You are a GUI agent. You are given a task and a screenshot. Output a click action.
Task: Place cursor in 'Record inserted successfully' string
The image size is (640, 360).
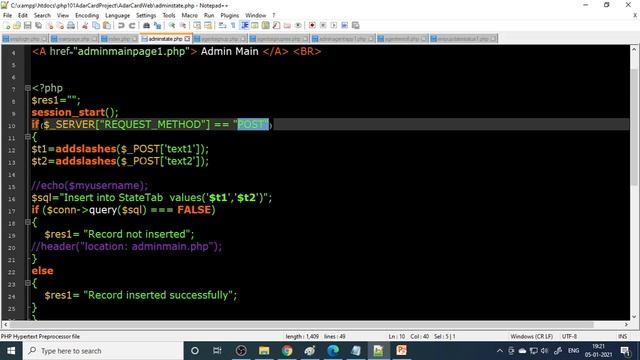click(160, 295)
